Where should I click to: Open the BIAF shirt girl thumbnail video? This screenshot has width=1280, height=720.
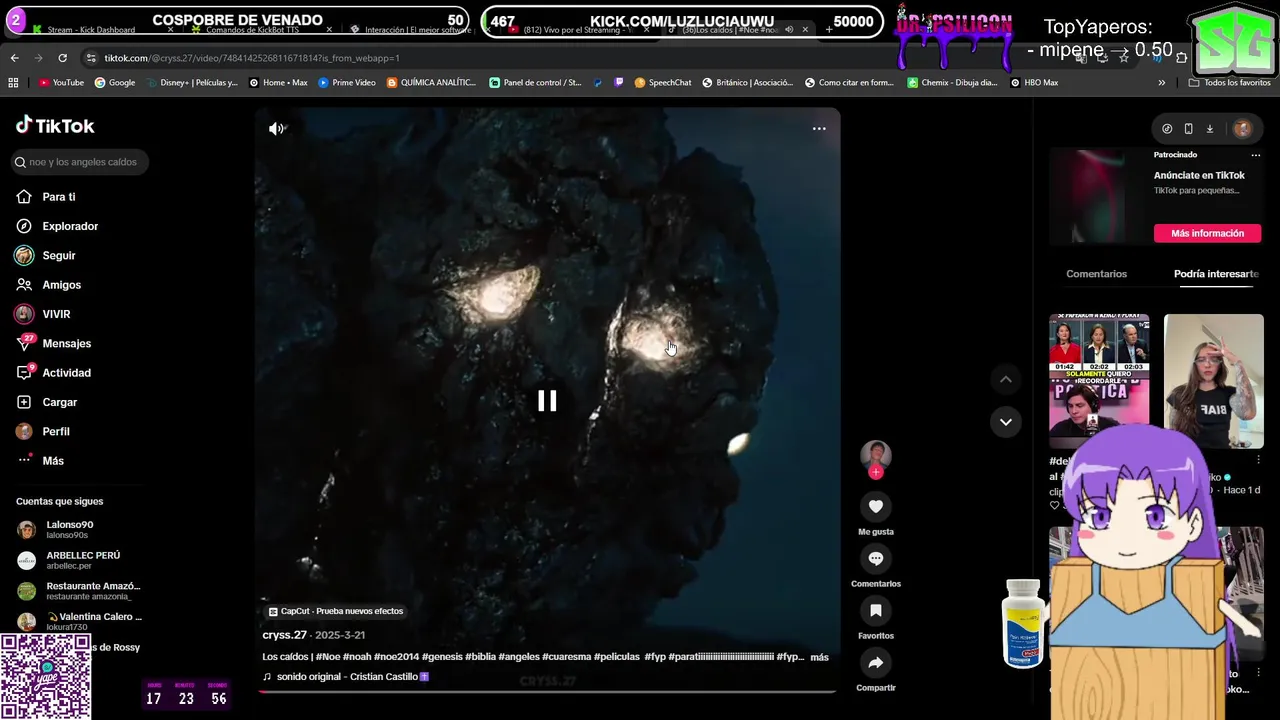tap(1214, 381)
